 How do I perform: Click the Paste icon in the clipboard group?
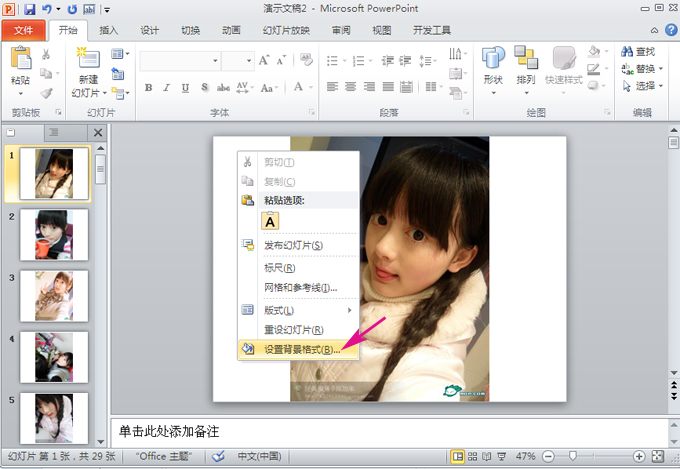click(20, 59)
